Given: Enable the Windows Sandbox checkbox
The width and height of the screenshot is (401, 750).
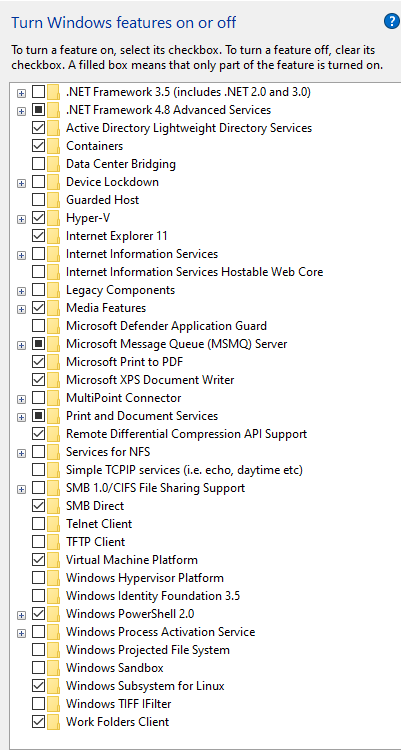Looking at the screenshot, I should [x=39, y=668].
